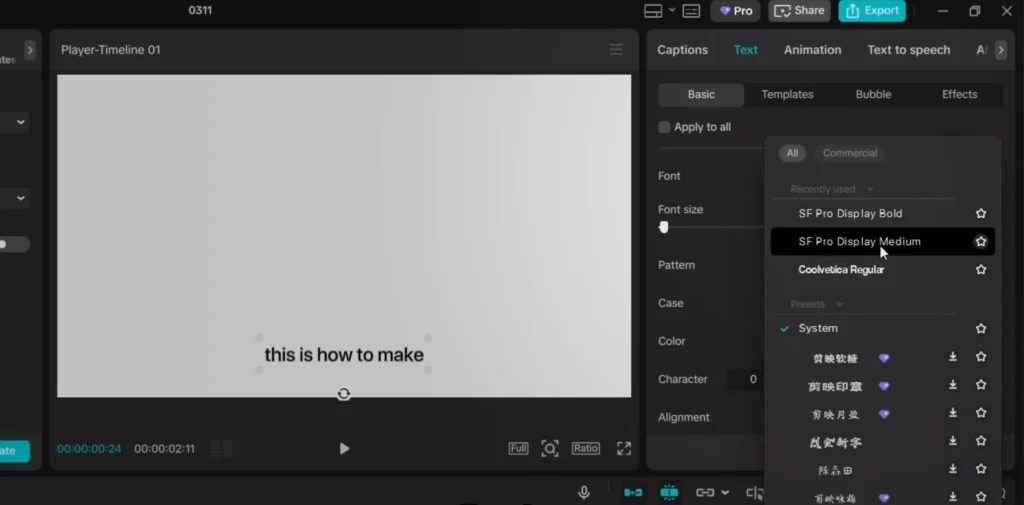Select the Text tab
1024x505 pixels.
pyautogui.click(x=746, y=50)
